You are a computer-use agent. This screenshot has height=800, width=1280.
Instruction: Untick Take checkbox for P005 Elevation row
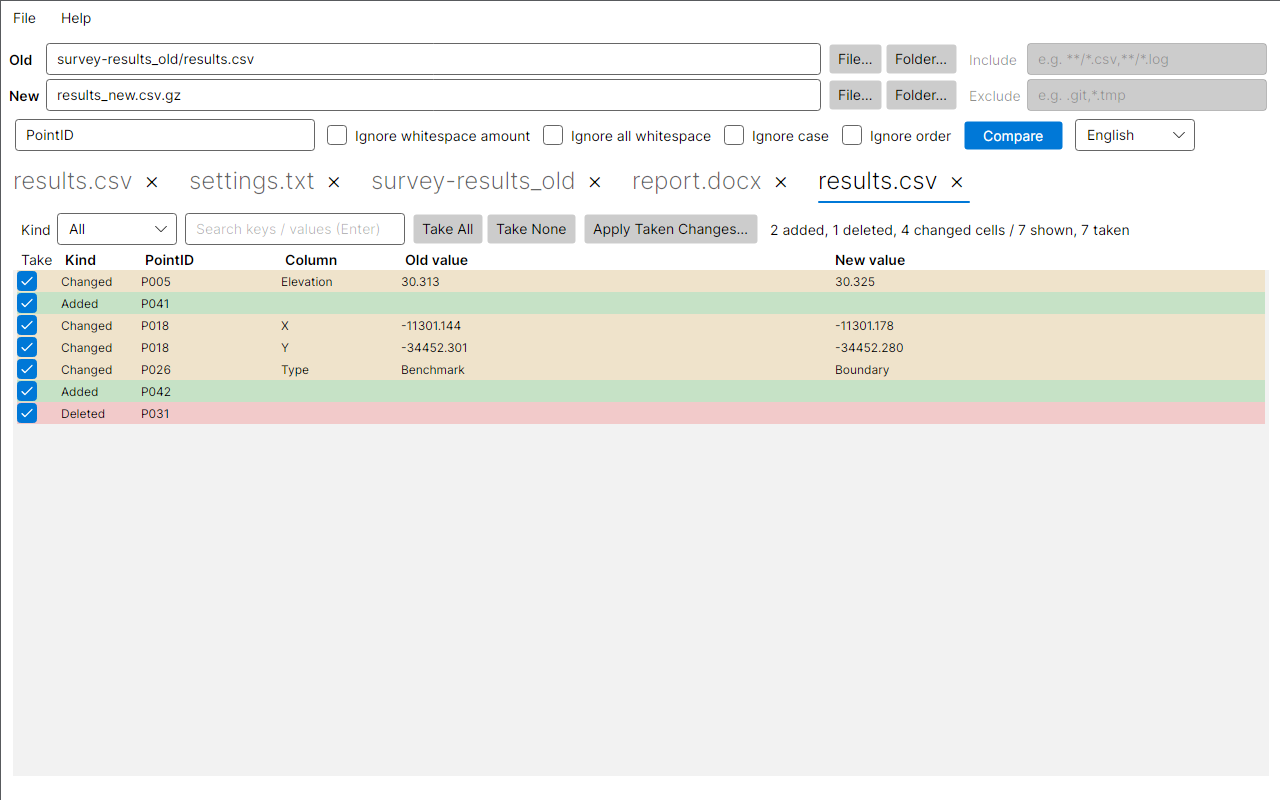[27, 282]
